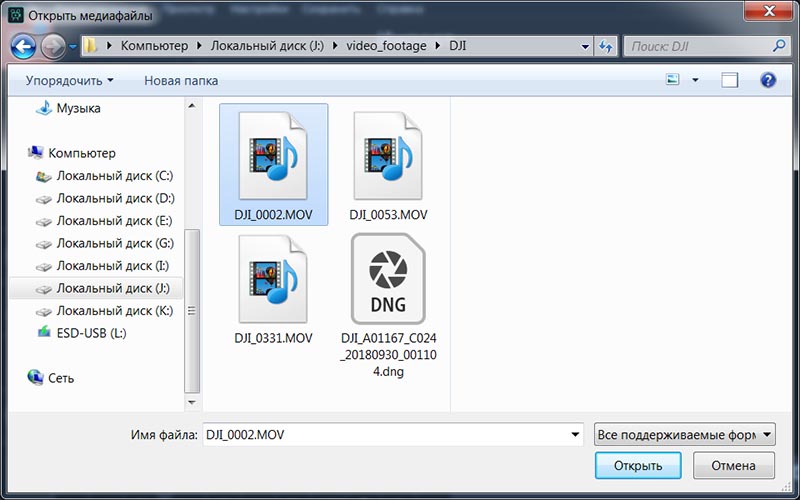This screenshot has height=500, width=800.
Task: Expand the view options arrow
Action: pyautogui.click(x=695, y=80)
